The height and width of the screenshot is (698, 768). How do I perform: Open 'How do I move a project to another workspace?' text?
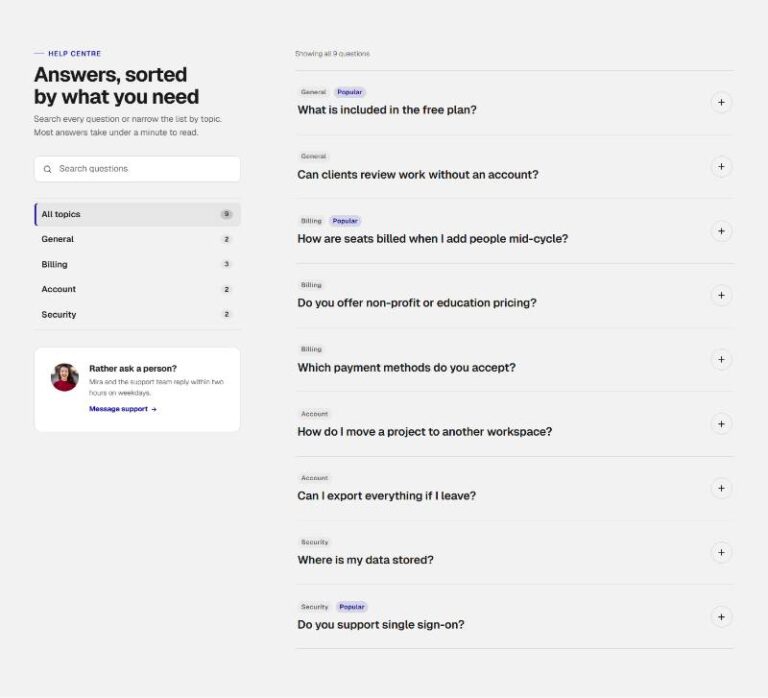tap(425, 432)
